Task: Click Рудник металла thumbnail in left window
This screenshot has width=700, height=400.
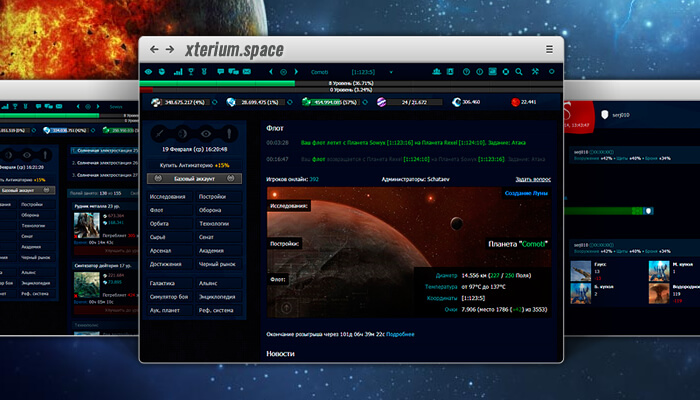Action: pos(87,225)
